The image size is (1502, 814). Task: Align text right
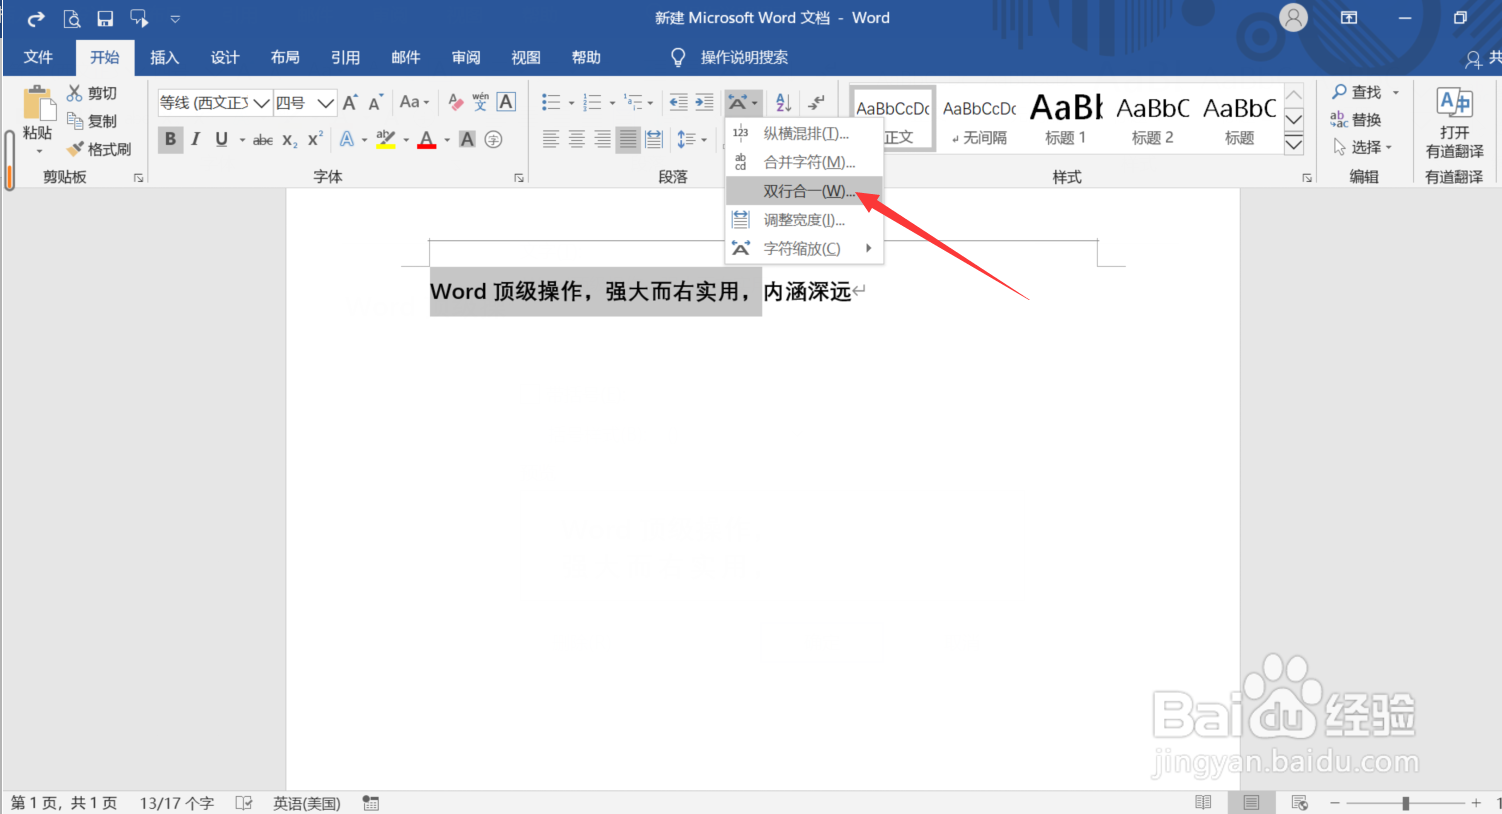(x=602, y=140)
